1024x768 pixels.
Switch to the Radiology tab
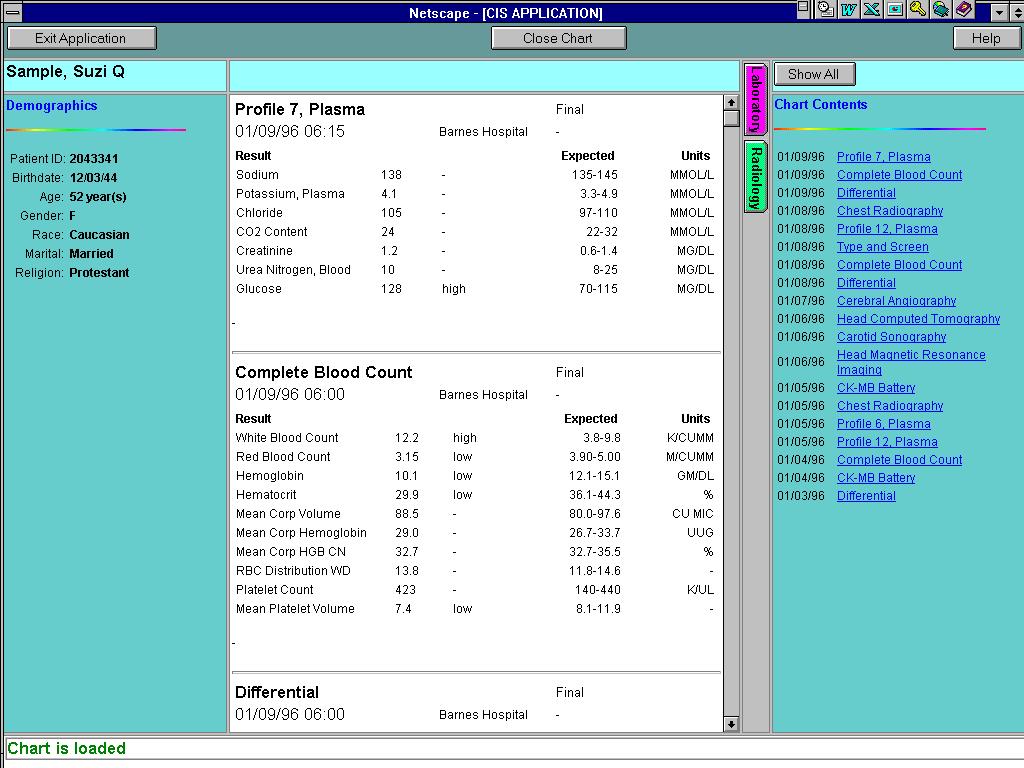pos(755,177)
